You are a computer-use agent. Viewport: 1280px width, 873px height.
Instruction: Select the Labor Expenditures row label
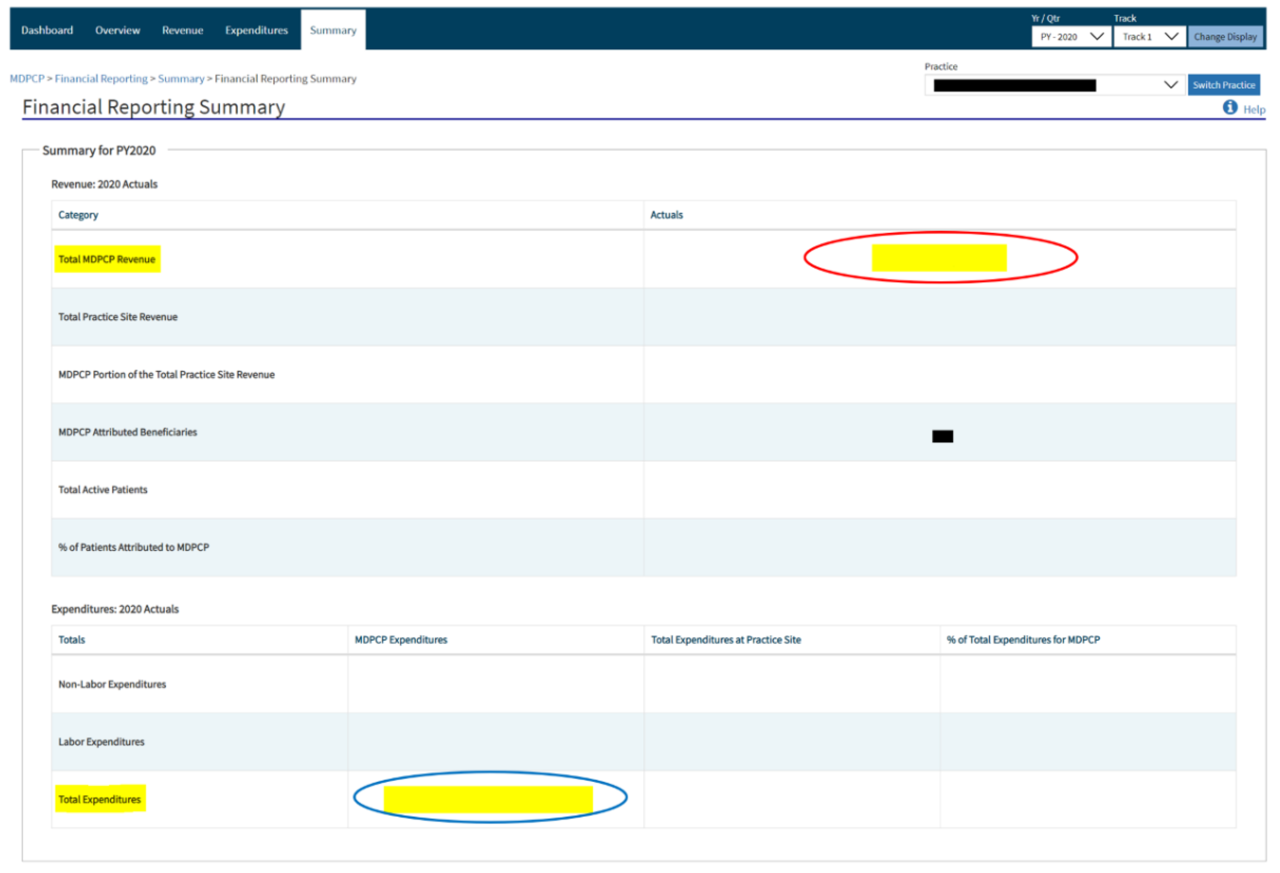pos(101,742)
